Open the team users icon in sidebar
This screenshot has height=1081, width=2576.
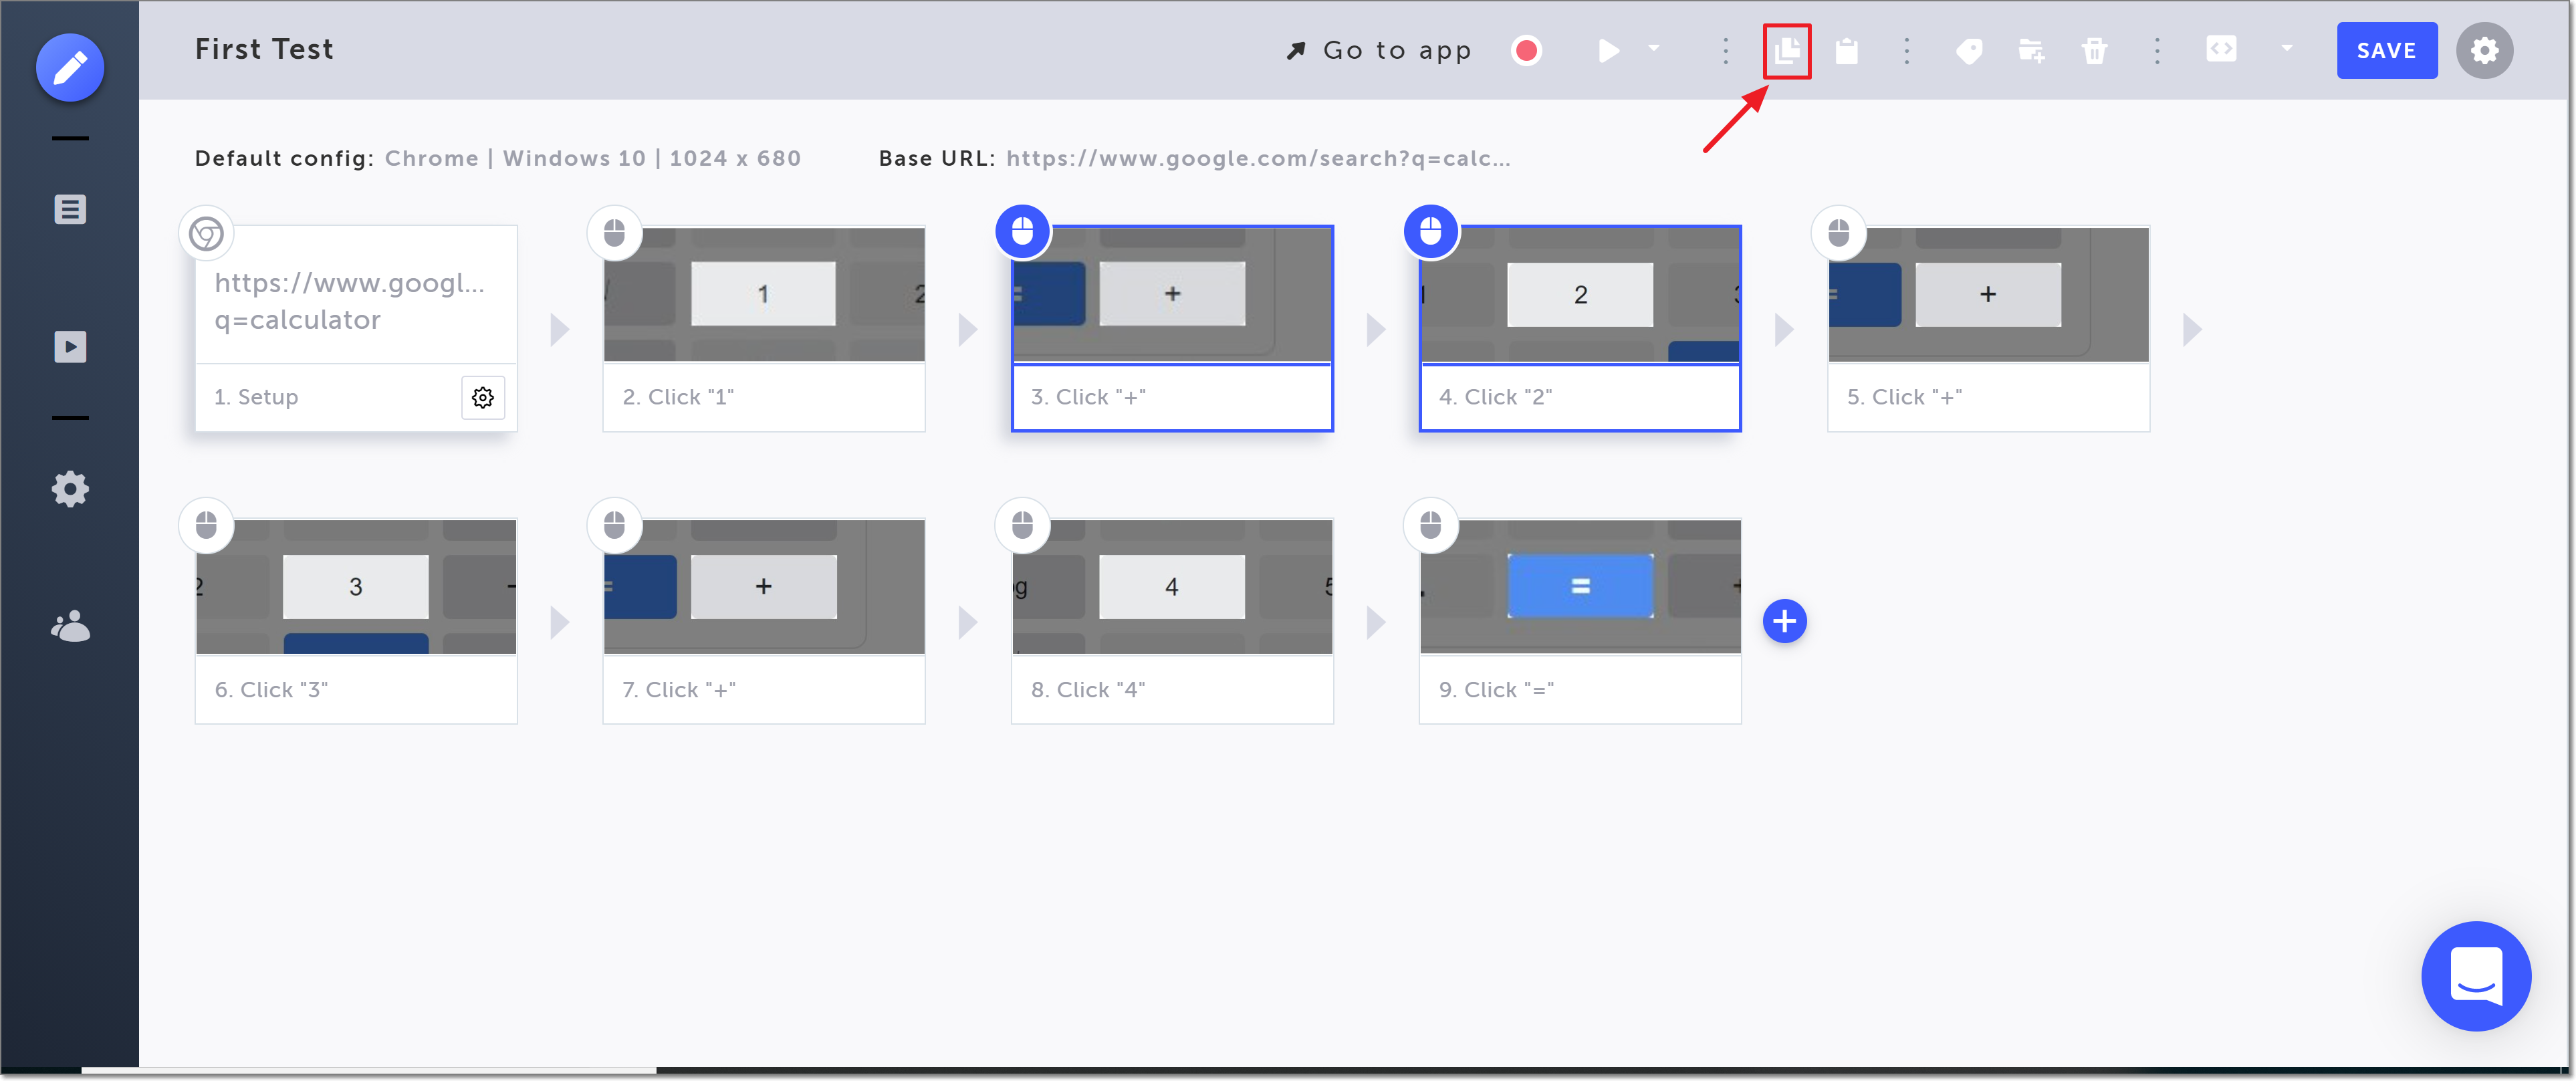click(70, 627)
